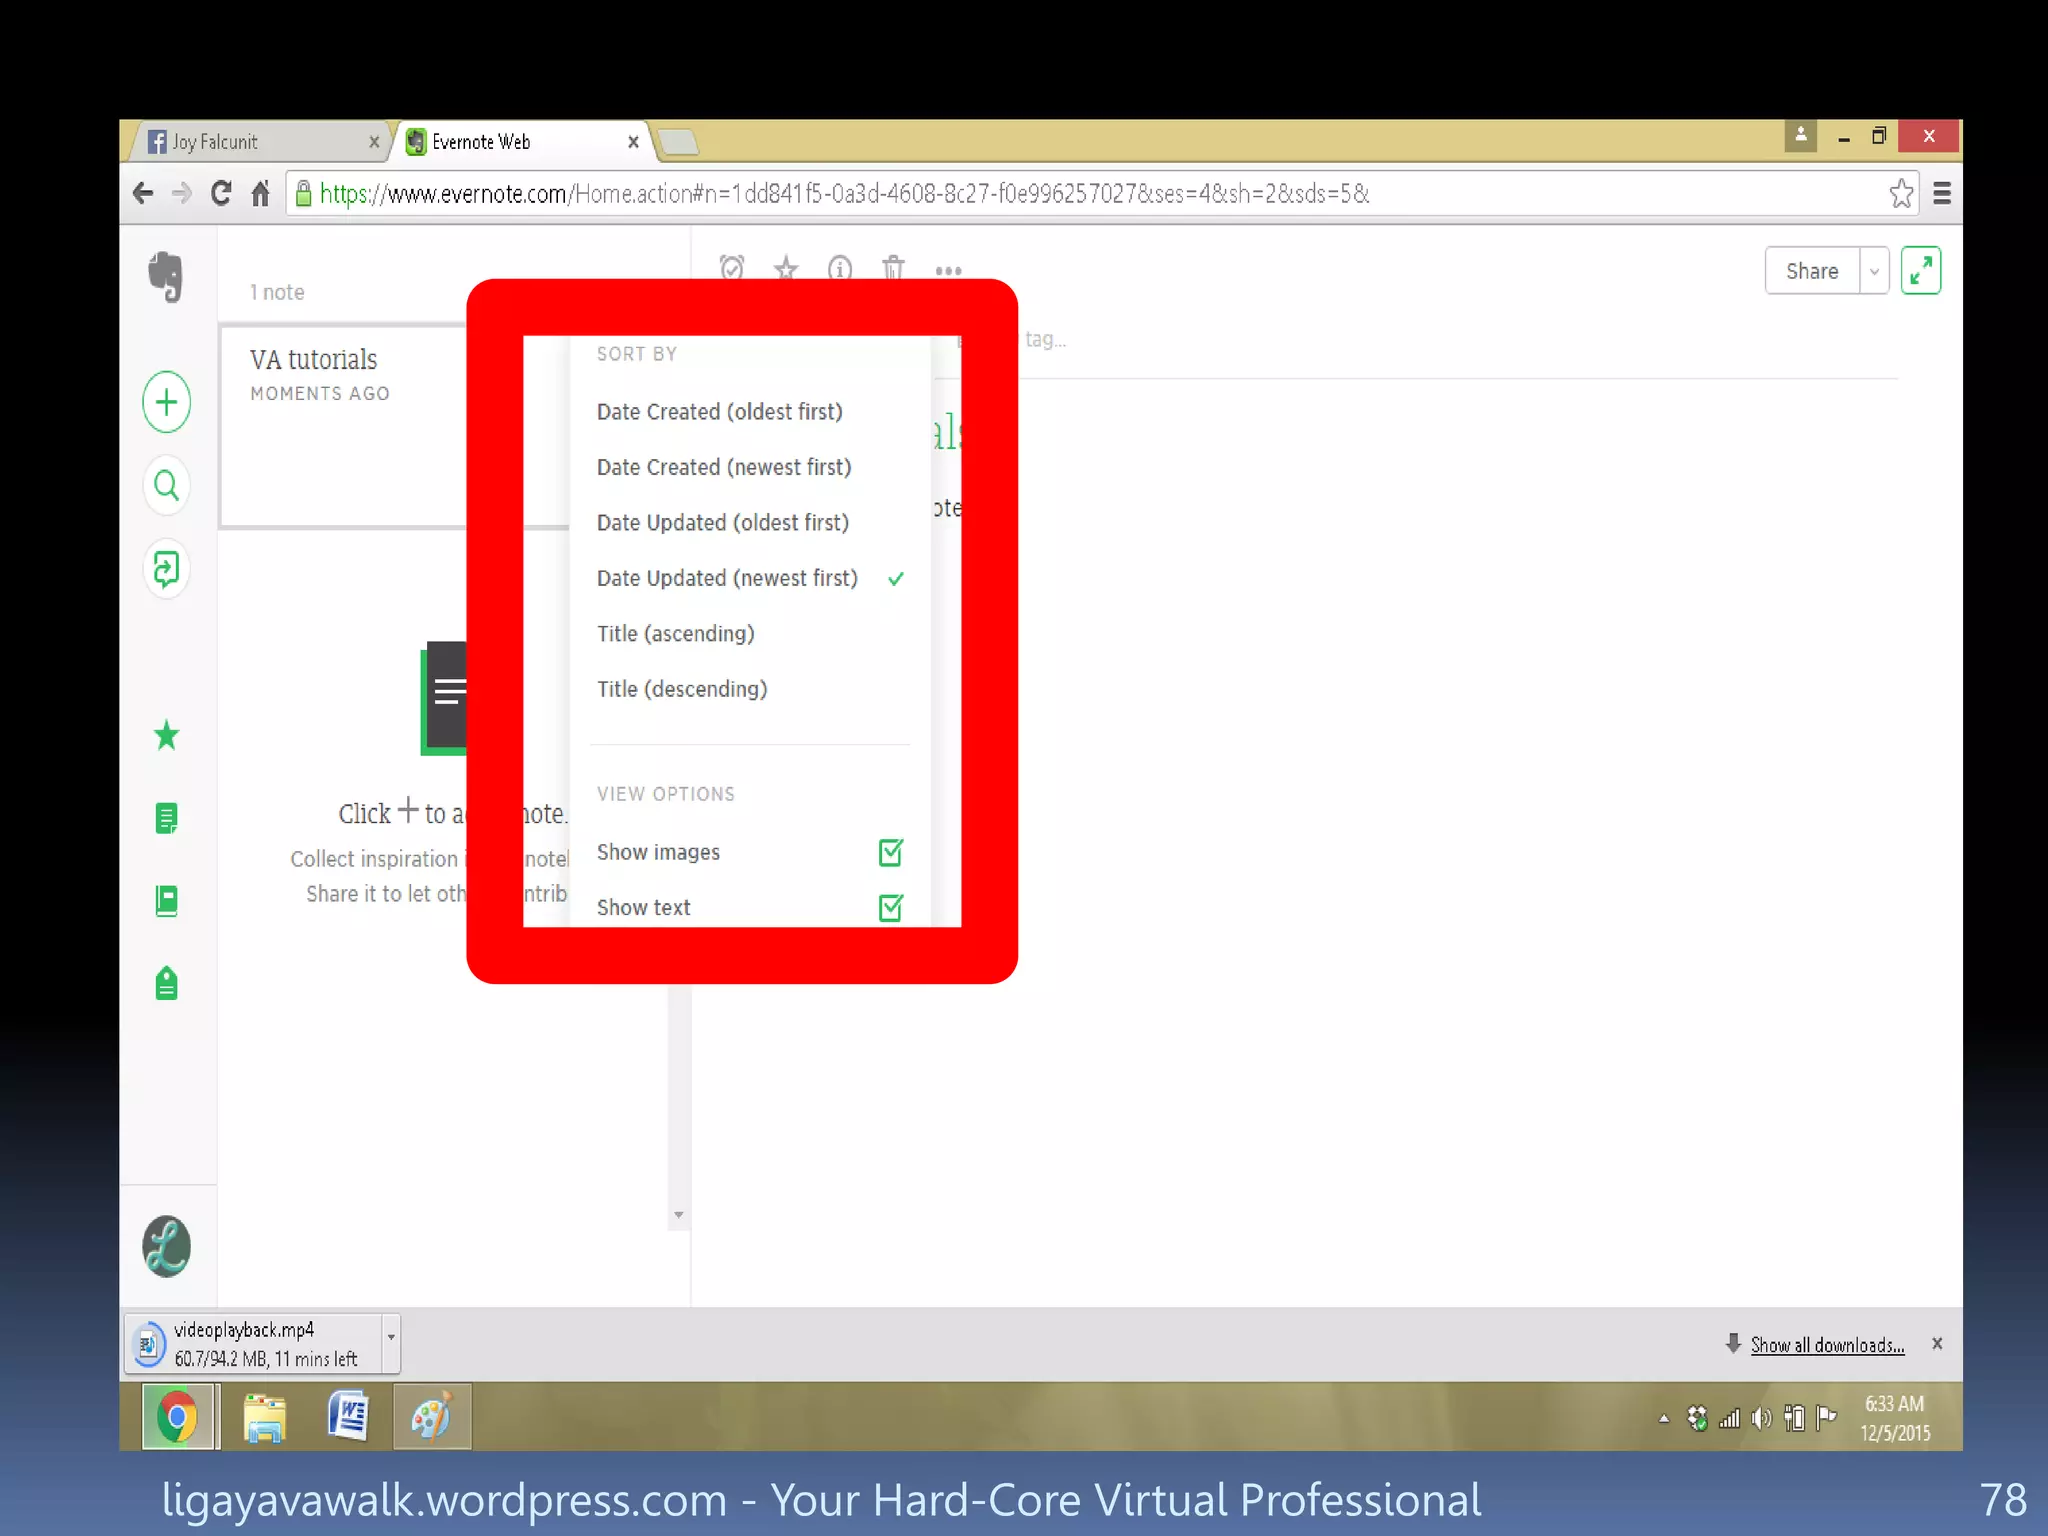Screen dimensions: 2048x1536
Task: Open the videoplayback.mp4 download options arrow
Action: (391, 1337)
